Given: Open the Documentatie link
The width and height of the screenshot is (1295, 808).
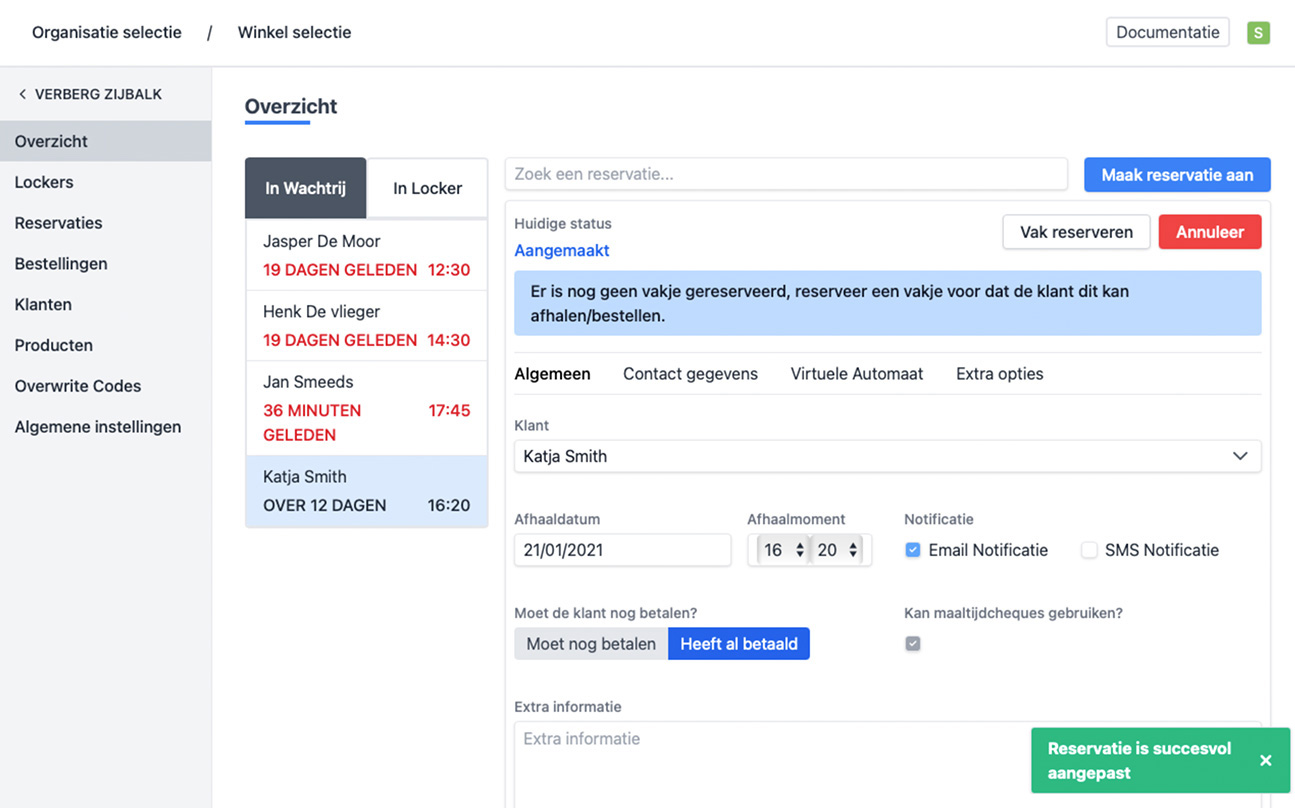Looking at the screenshot, I should coord(1167,32).
